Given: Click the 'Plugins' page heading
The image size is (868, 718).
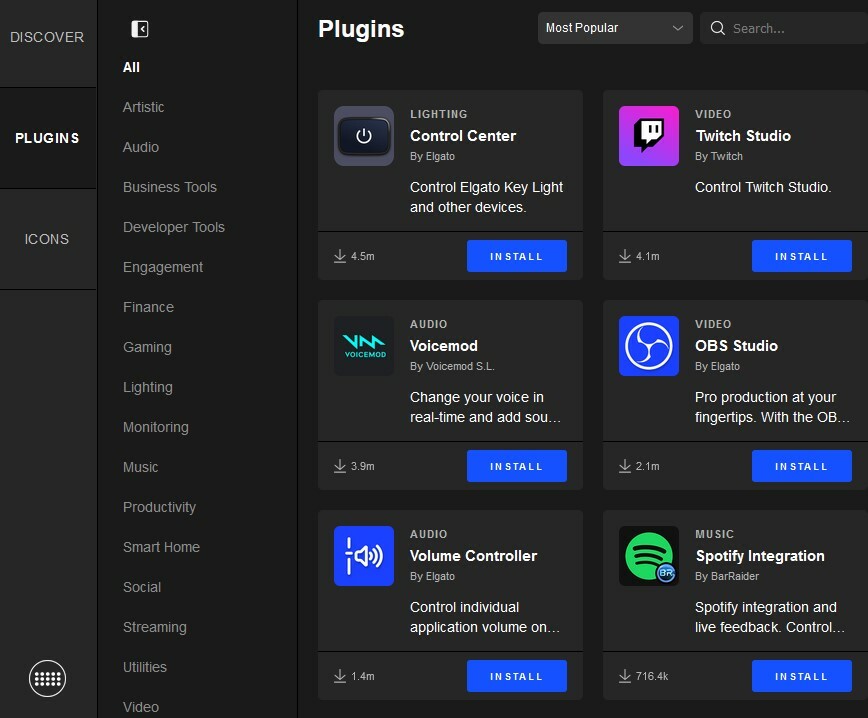Looking at the screenshot, I should pyautogui.click(x=361, y=29).
